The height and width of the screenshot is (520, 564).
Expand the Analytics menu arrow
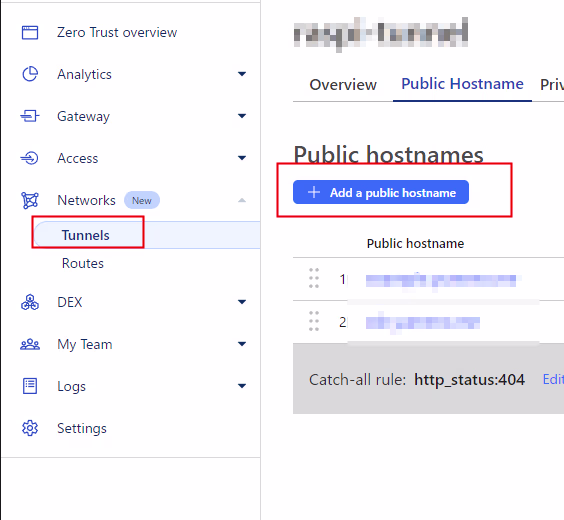(x=242, y=74)
